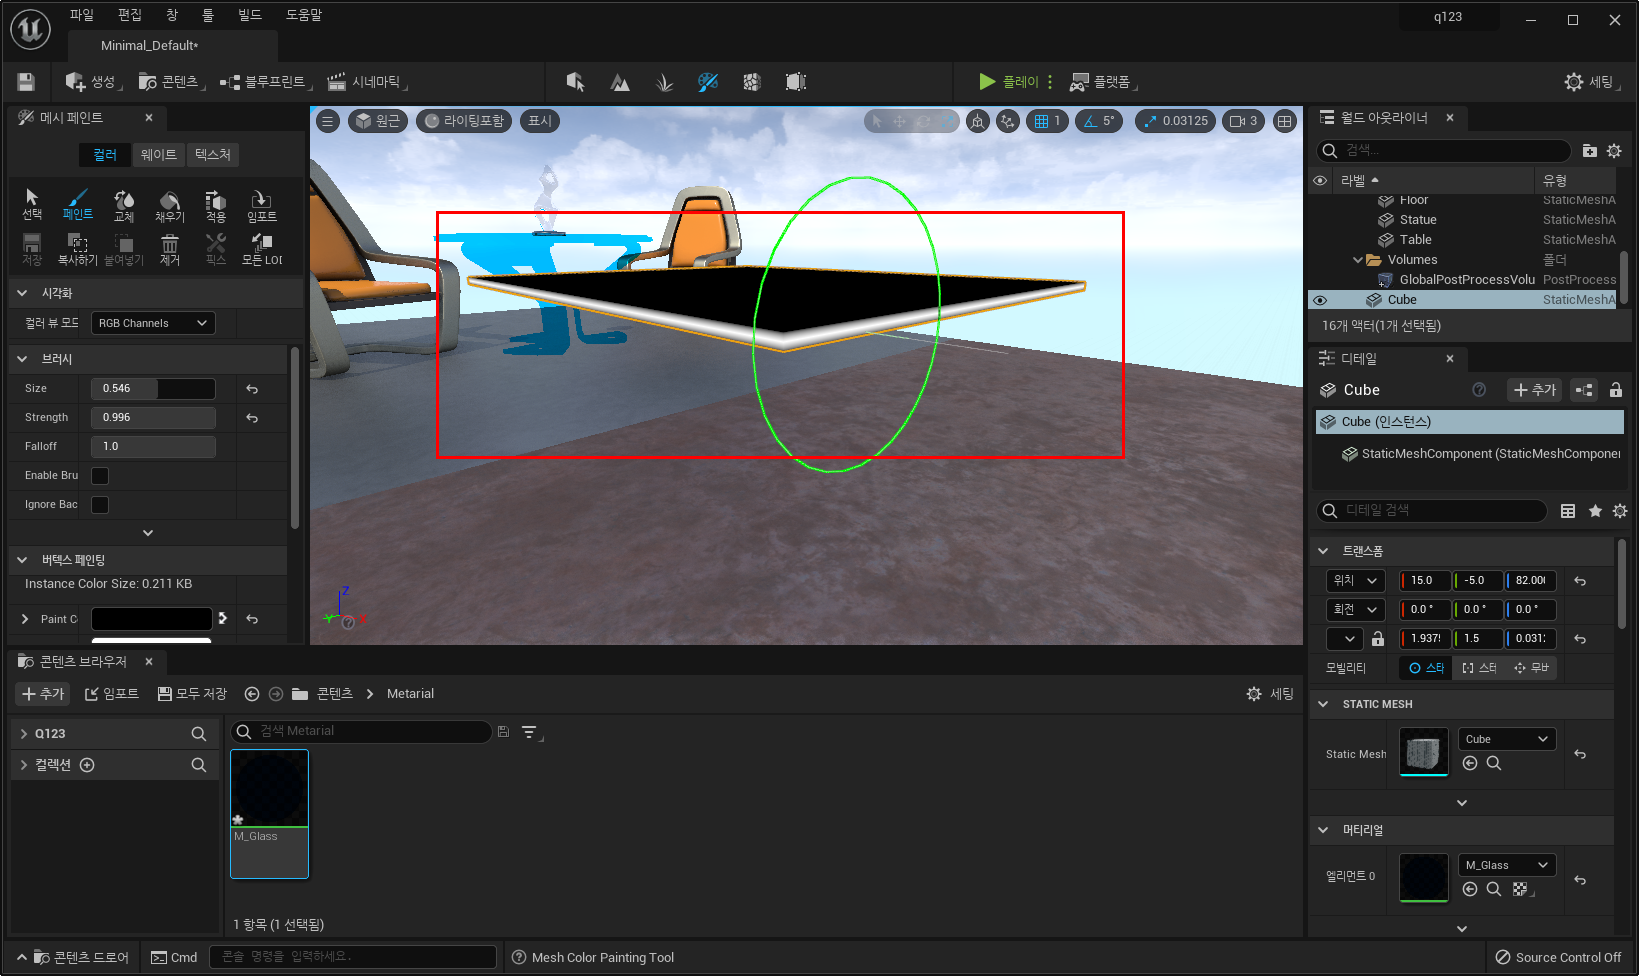Open the 파일 menu
Screen dimensions: 1639x976
click(81, 15)
